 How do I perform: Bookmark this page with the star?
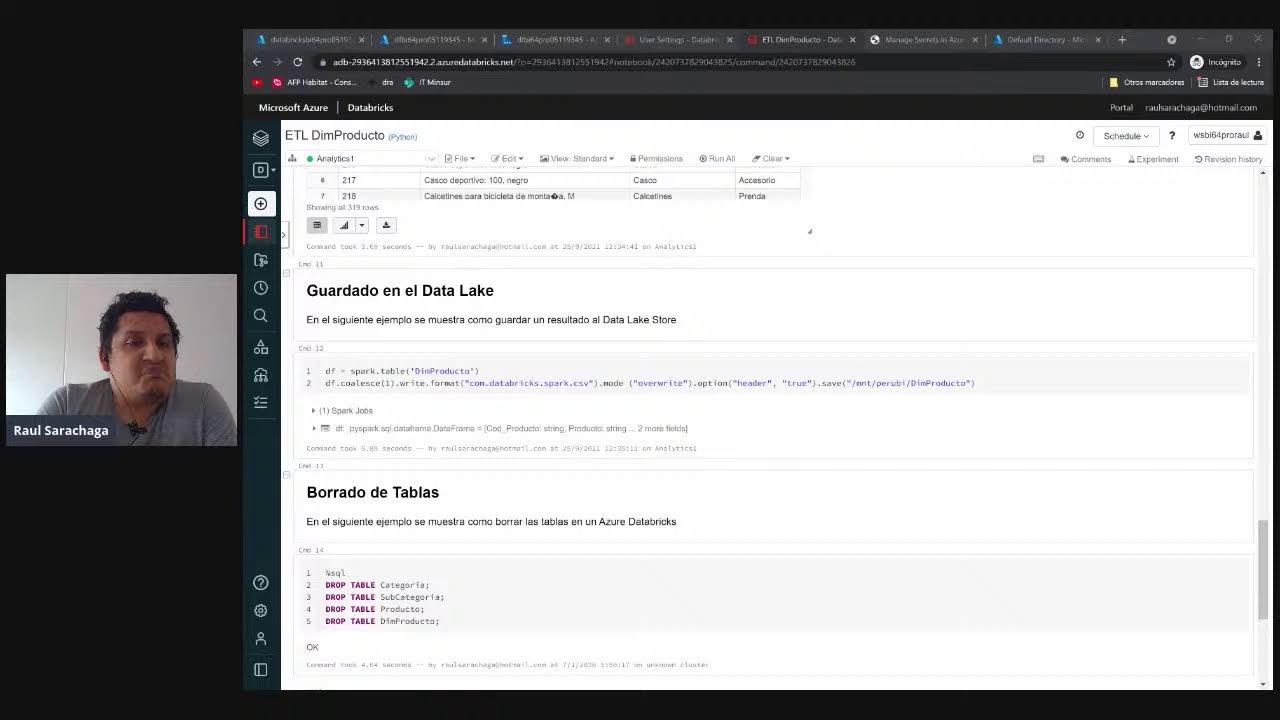pyautogui.click(x=1171, y=62)
